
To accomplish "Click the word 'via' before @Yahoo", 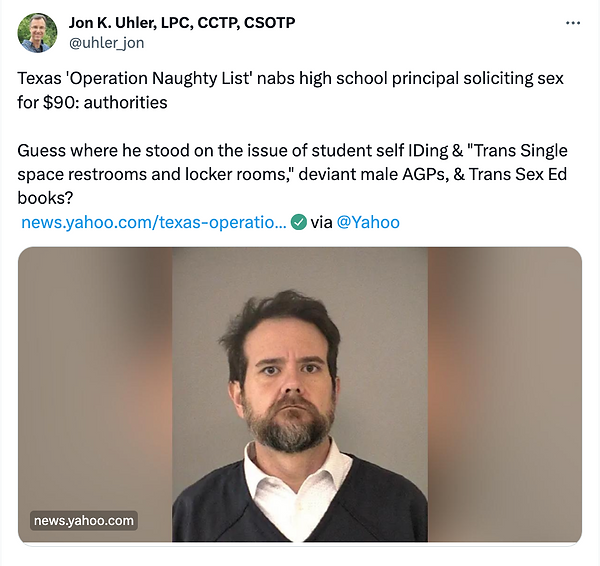I will click(x=321, y=222).
